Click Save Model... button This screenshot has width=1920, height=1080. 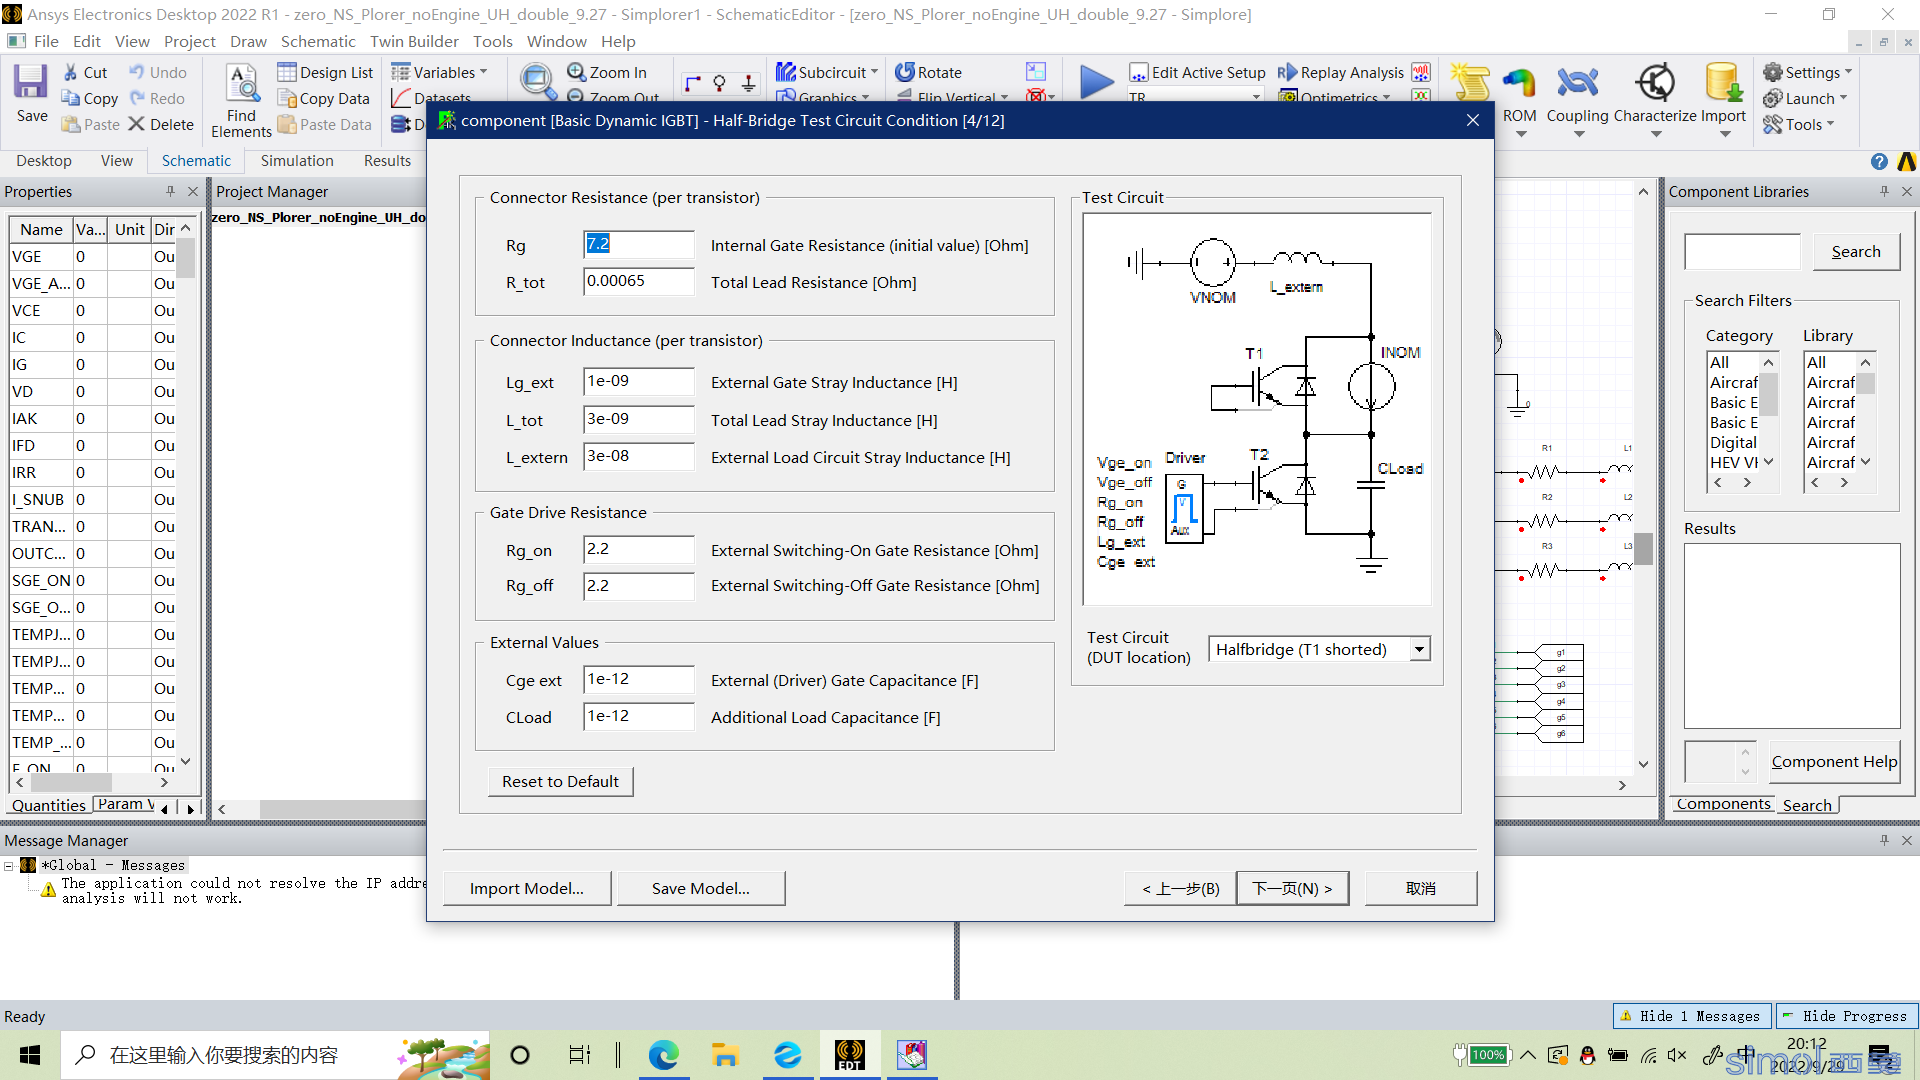point(701,888)
